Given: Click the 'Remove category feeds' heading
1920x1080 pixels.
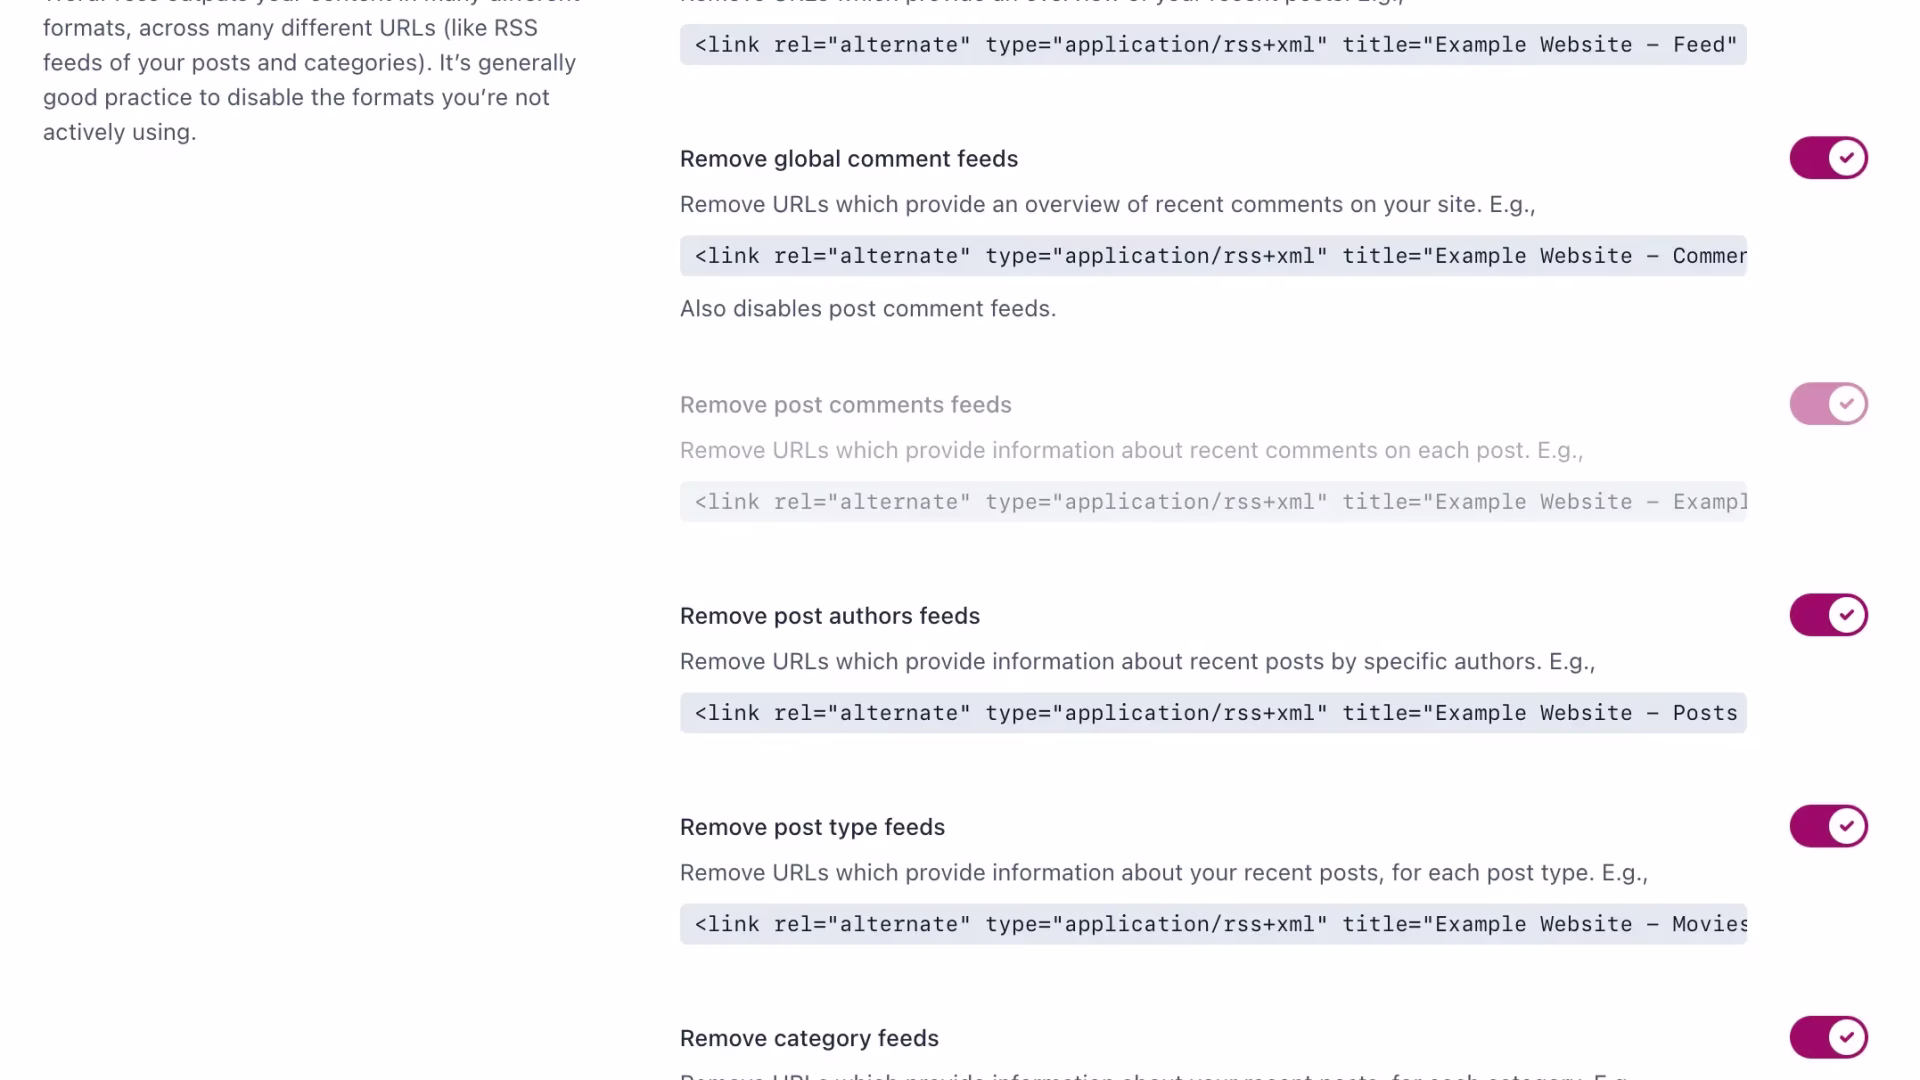Looking at the screenshot, I should (x=809, y=1038).
